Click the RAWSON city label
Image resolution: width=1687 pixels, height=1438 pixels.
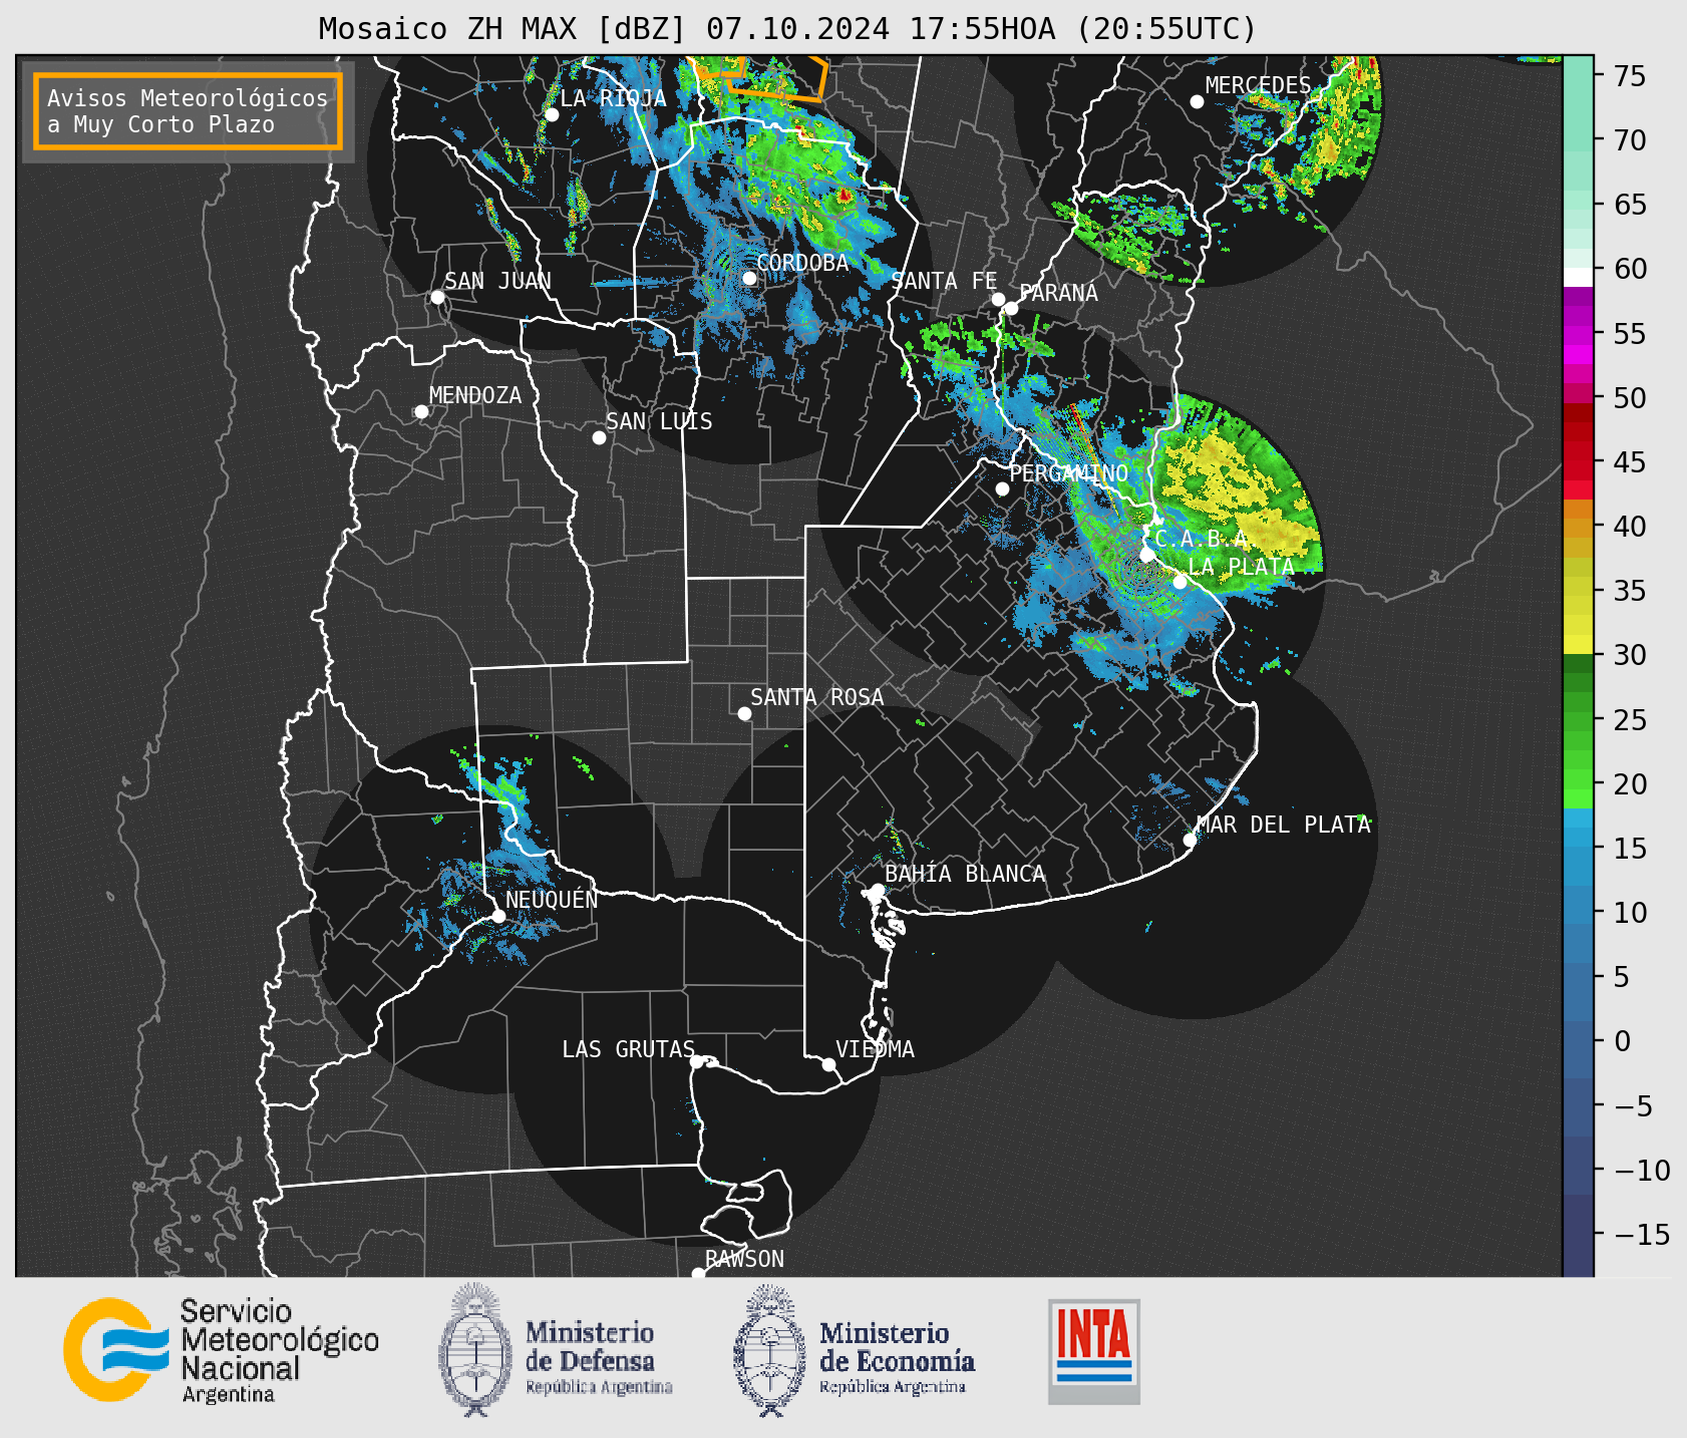[x=744, y=1259]
